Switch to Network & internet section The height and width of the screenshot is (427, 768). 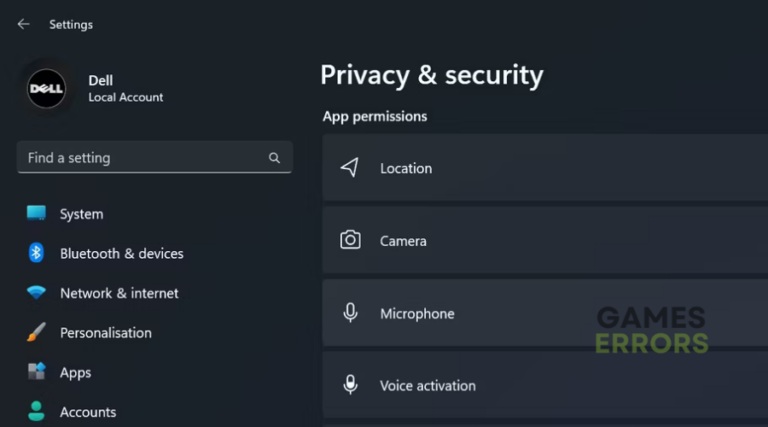click(x=119, y=293)
